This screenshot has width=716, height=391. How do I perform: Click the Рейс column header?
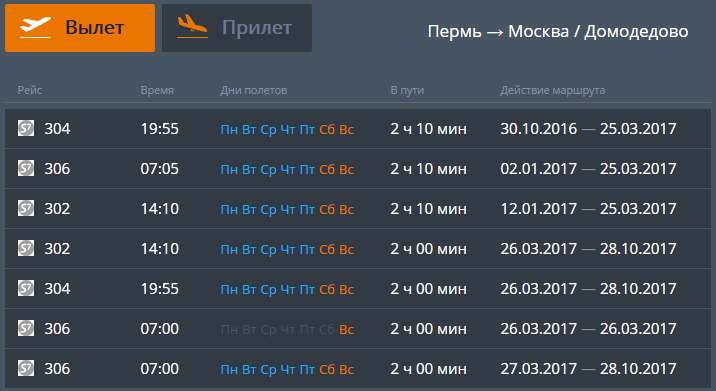tap(30, 90)
